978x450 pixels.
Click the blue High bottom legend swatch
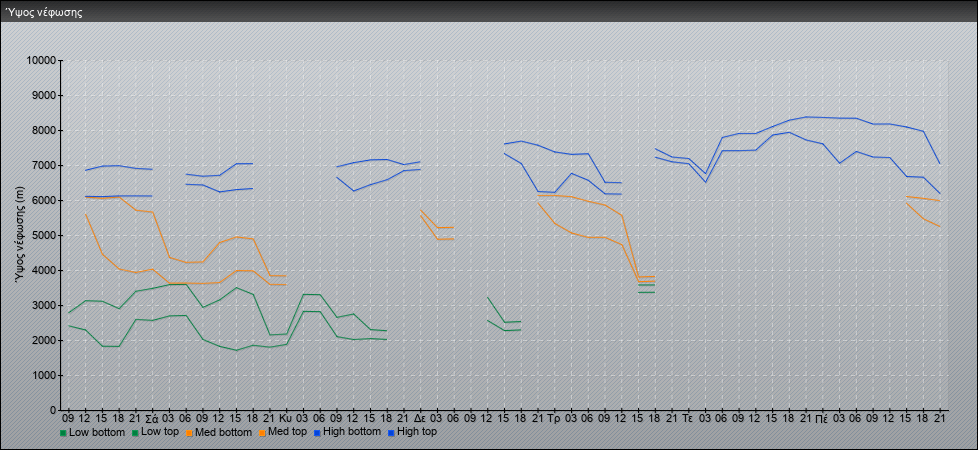click(319, 432)
